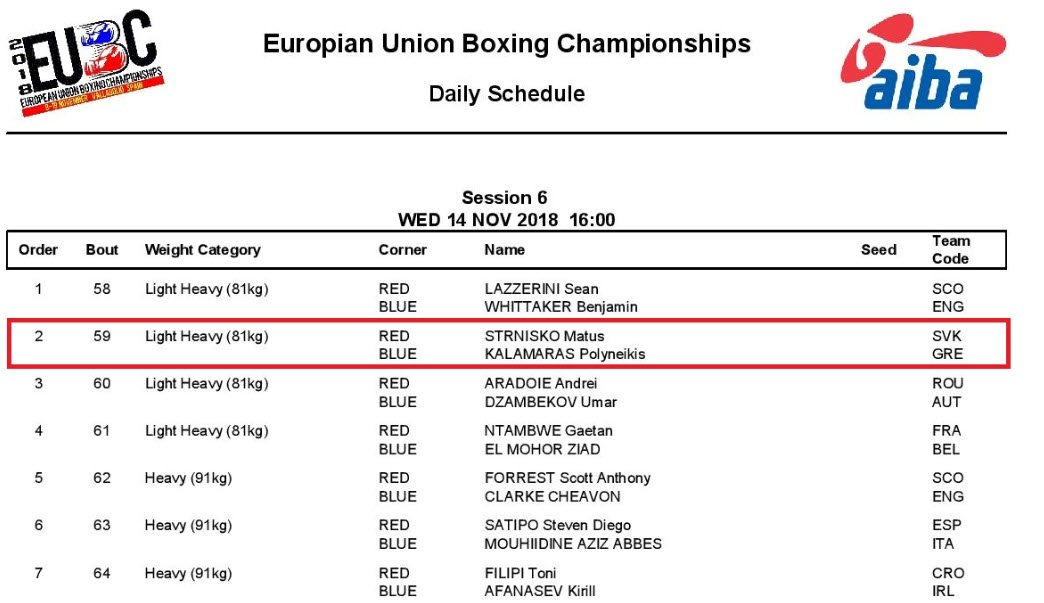Select the name AFANASEV Kirill

(540, 591)
